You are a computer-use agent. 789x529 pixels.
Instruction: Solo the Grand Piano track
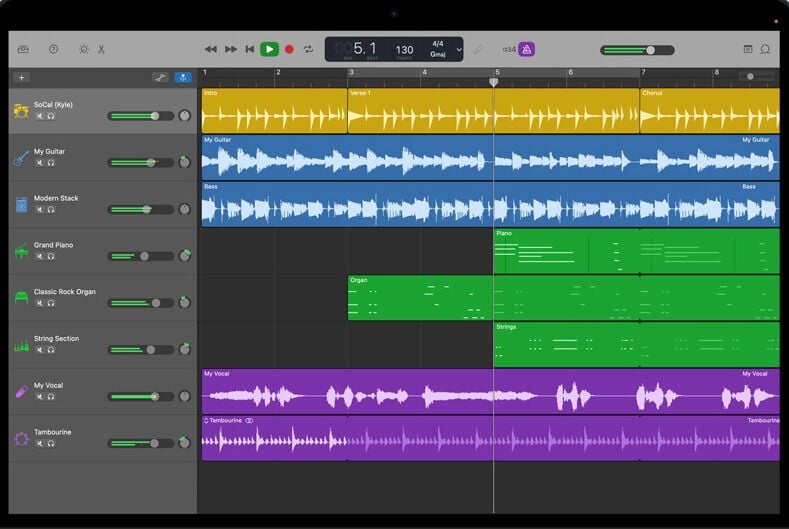(x=51, y=257)
